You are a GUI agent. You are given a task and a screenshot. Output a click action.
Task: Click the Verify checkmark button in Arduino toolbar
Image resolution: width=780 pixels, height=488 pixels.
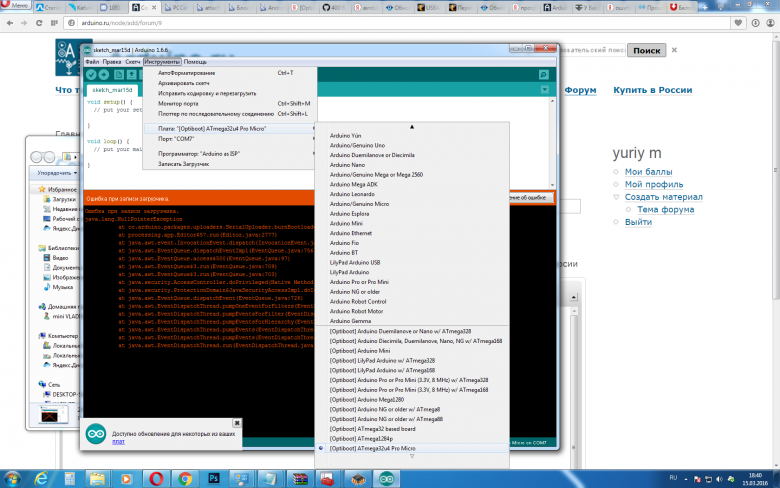pyautogui.click(x=91, y=75)
